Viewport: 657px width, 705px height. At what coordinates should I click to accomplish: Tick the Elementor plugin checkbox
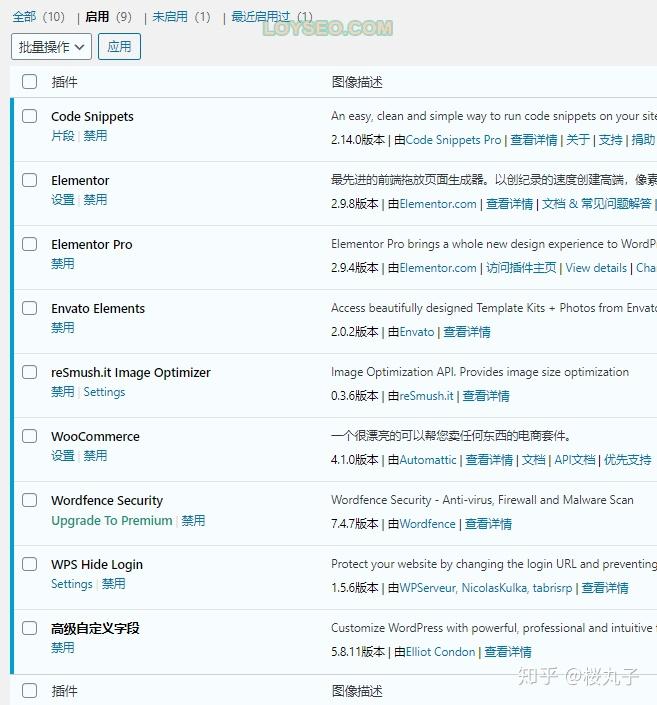[x=30, y=180]
